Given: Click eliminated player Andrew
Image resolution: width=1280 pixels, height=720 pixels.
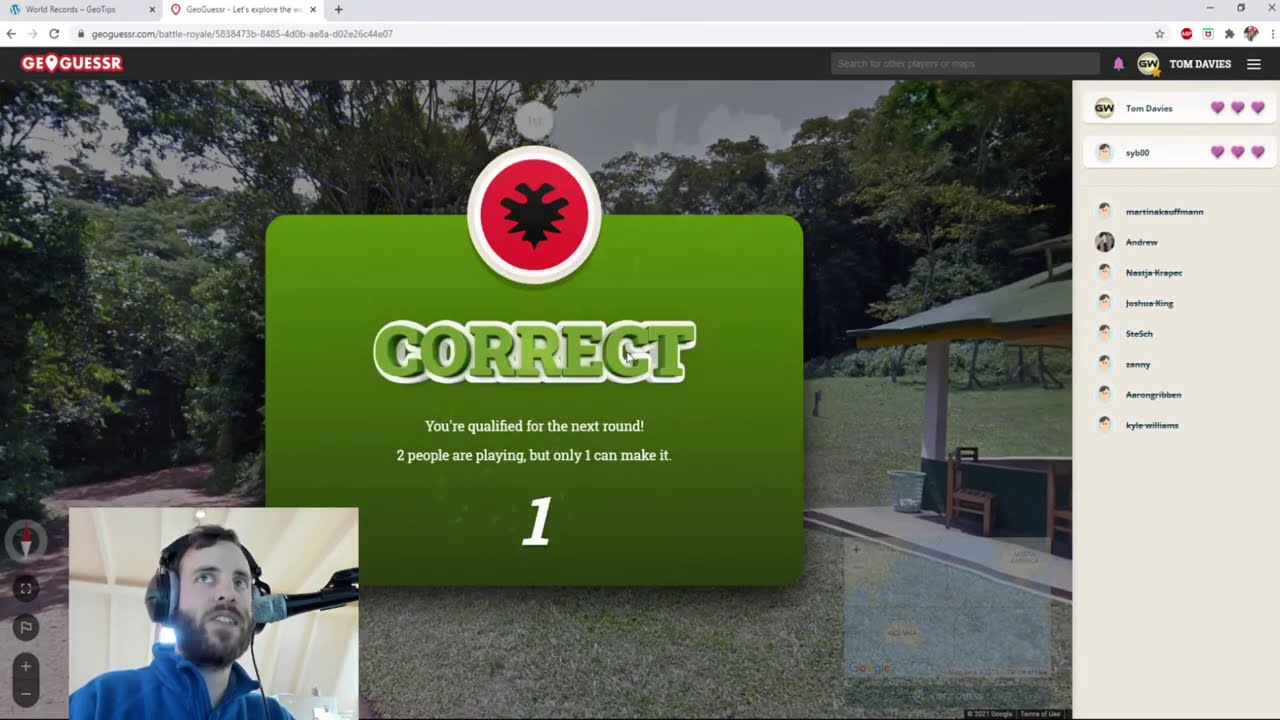Looking at the screenshot, I should (x=1141, y=242).
